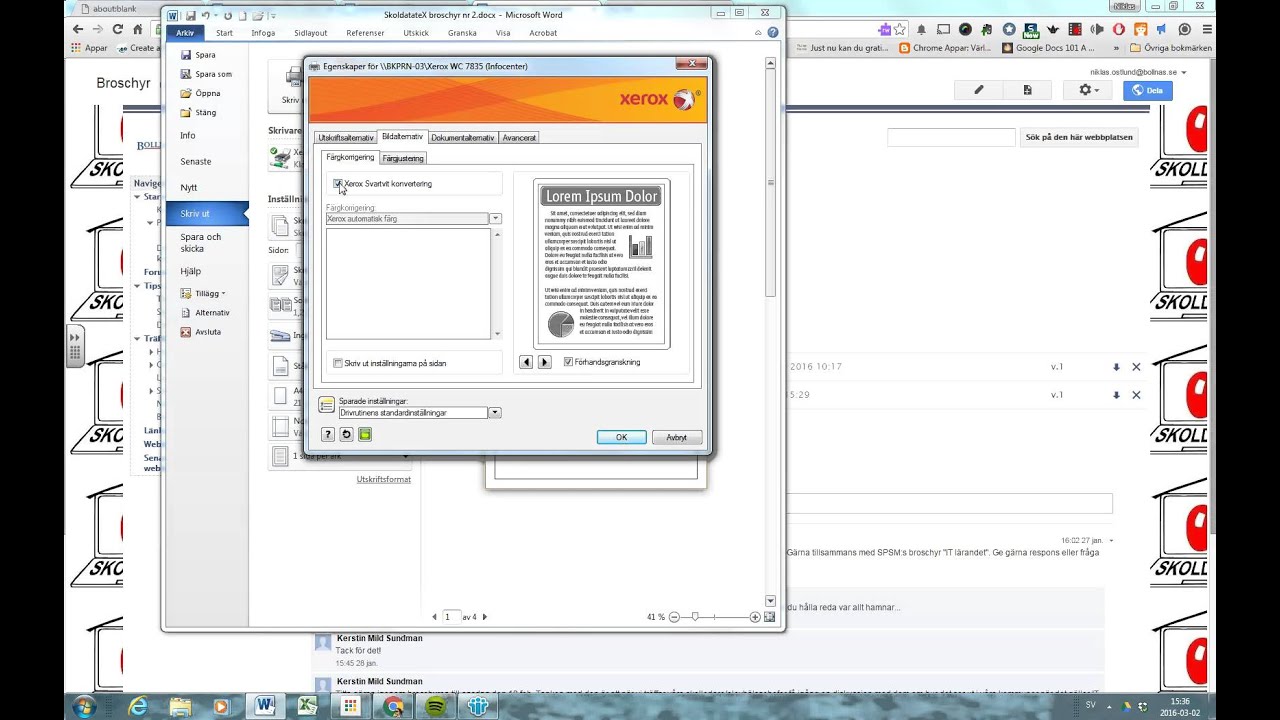Click the green environmental settings icon
Image resolution: width=1280 pixels, height=720 pixels.
click(x=365, y=434)
